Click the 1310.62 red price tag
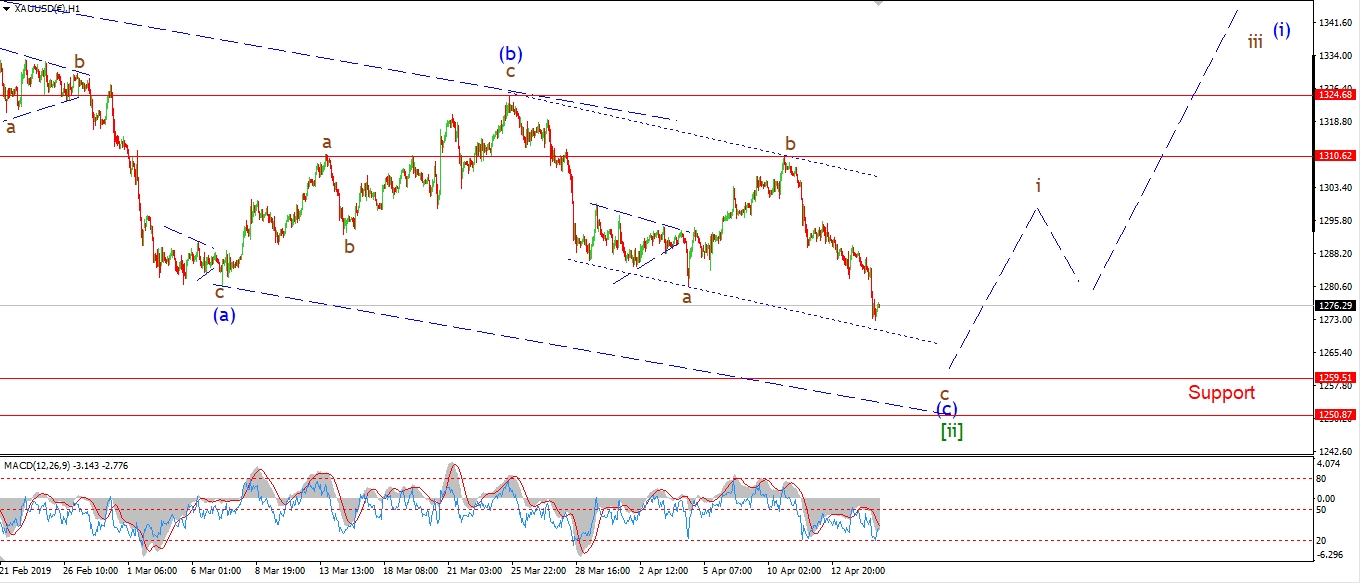1361x584 pixels. [x=1336, y=156]
